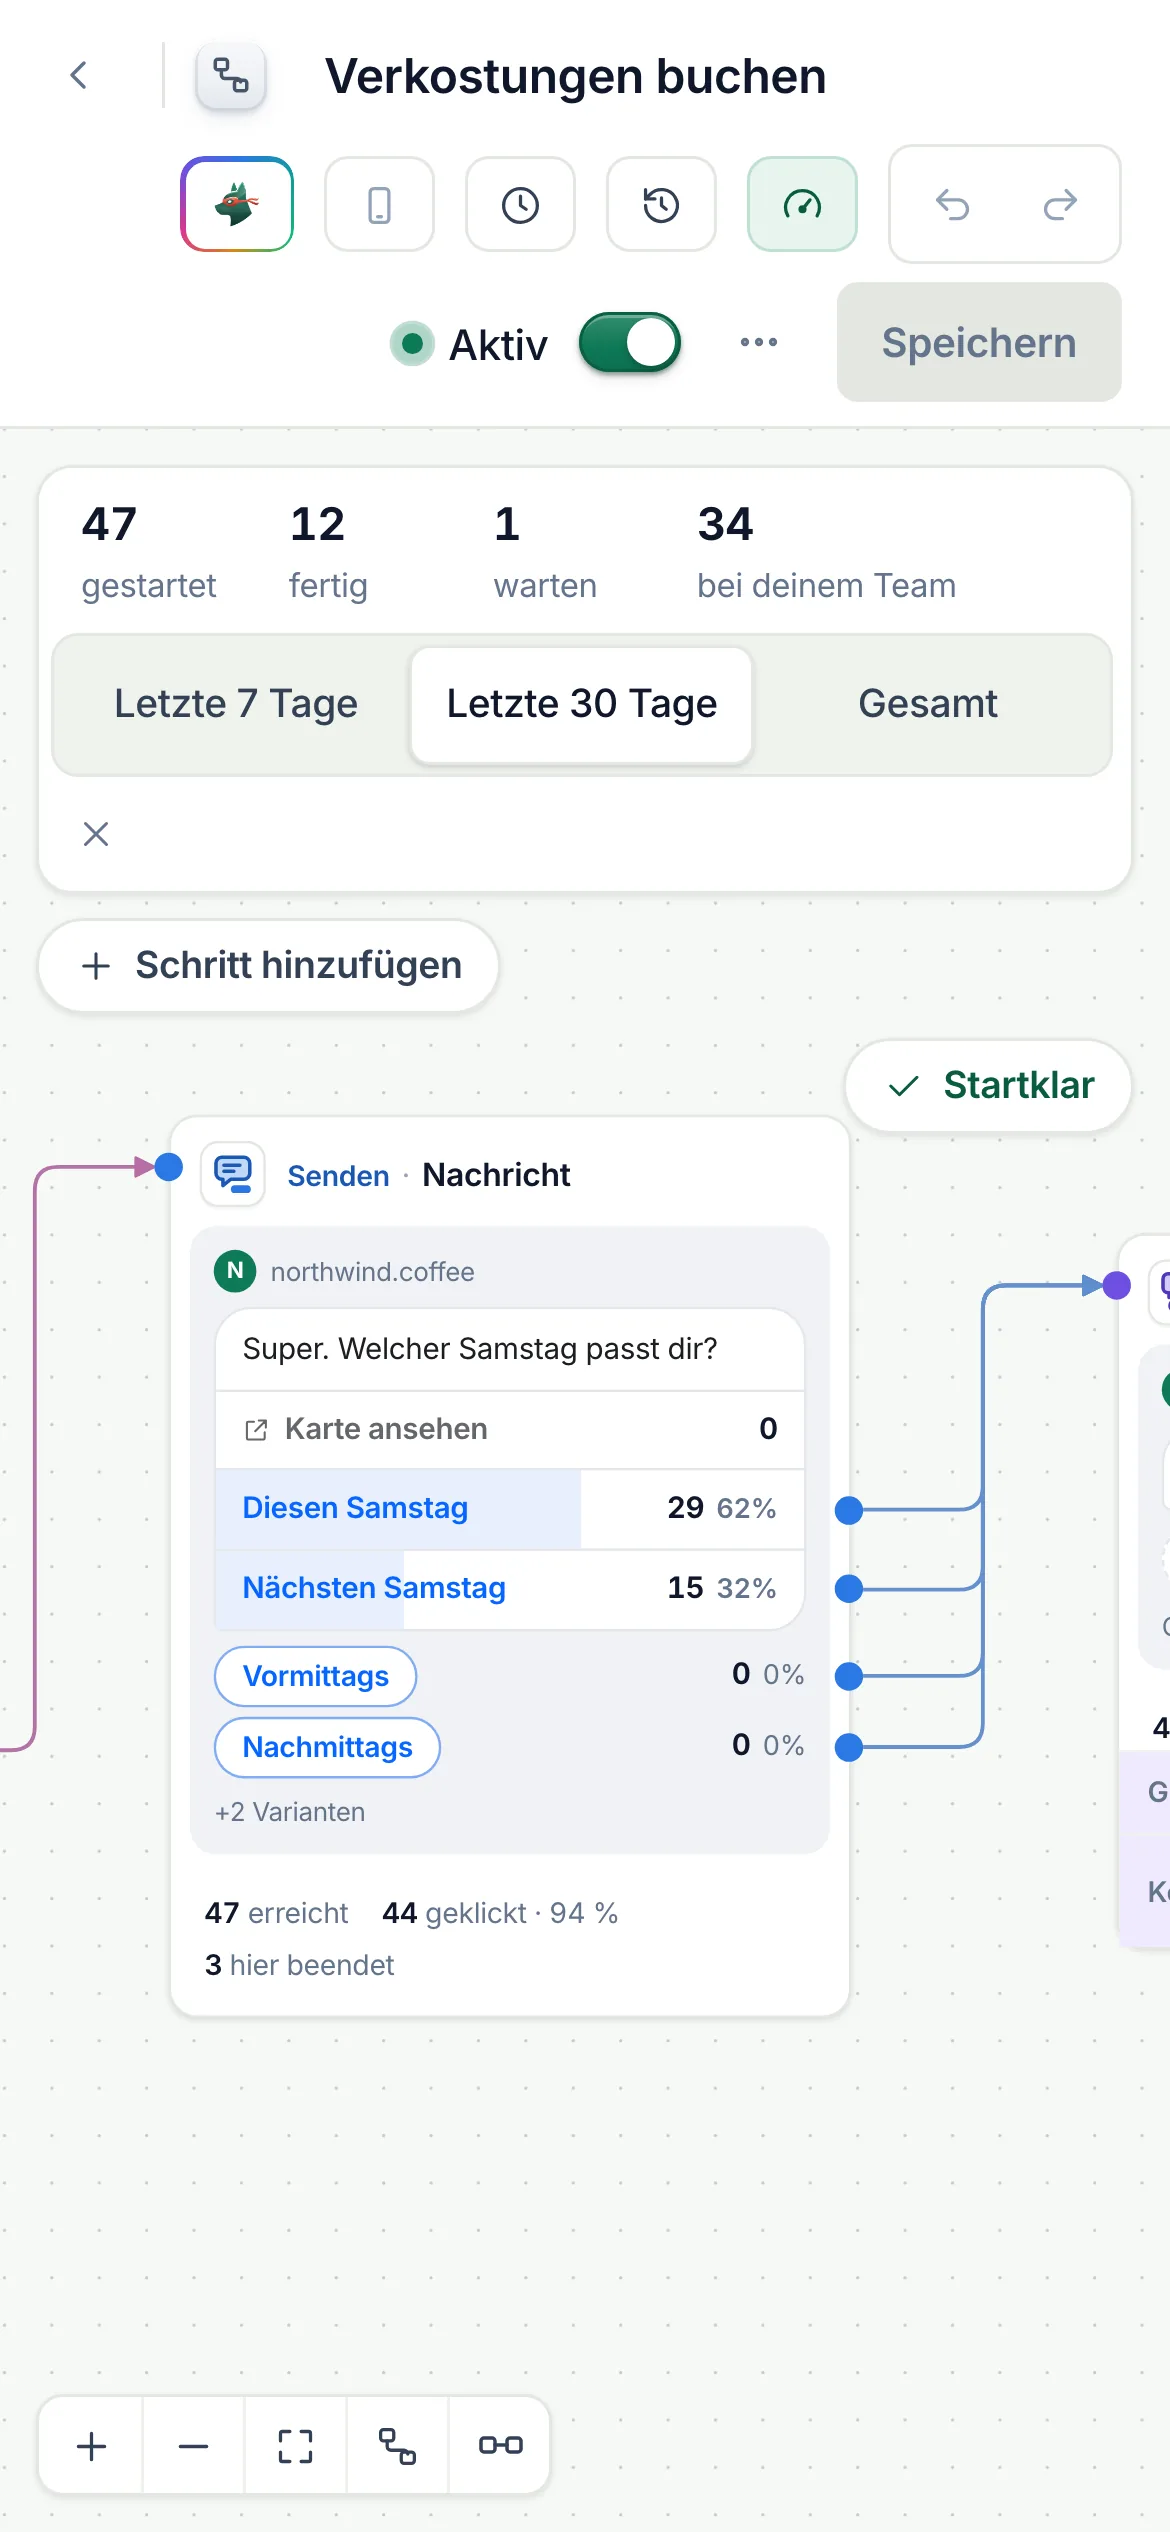Screen dimensions: 1170x2532
Task: Open the three-dot more options menu
Action: click(758, 342)
